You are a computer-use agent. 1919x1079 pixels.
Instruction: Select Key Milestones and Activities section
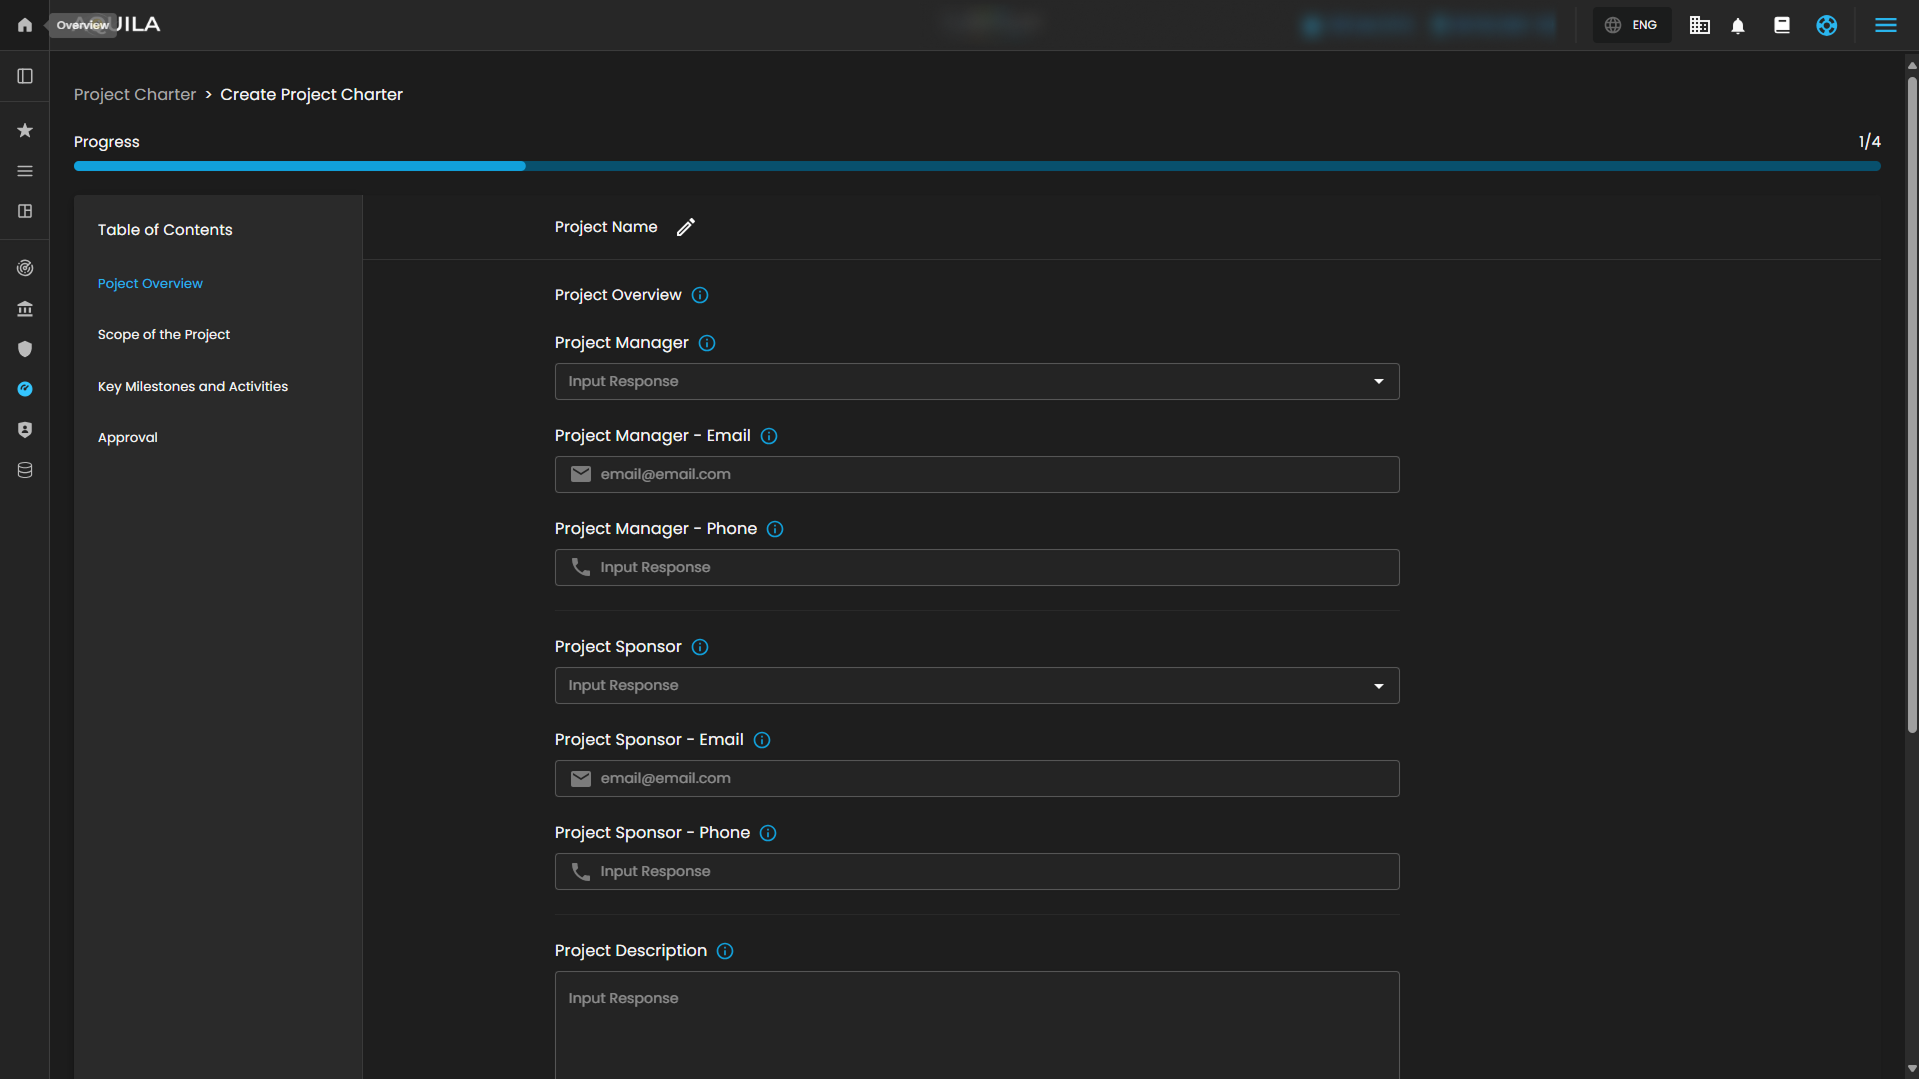click(x=193, y=387)
